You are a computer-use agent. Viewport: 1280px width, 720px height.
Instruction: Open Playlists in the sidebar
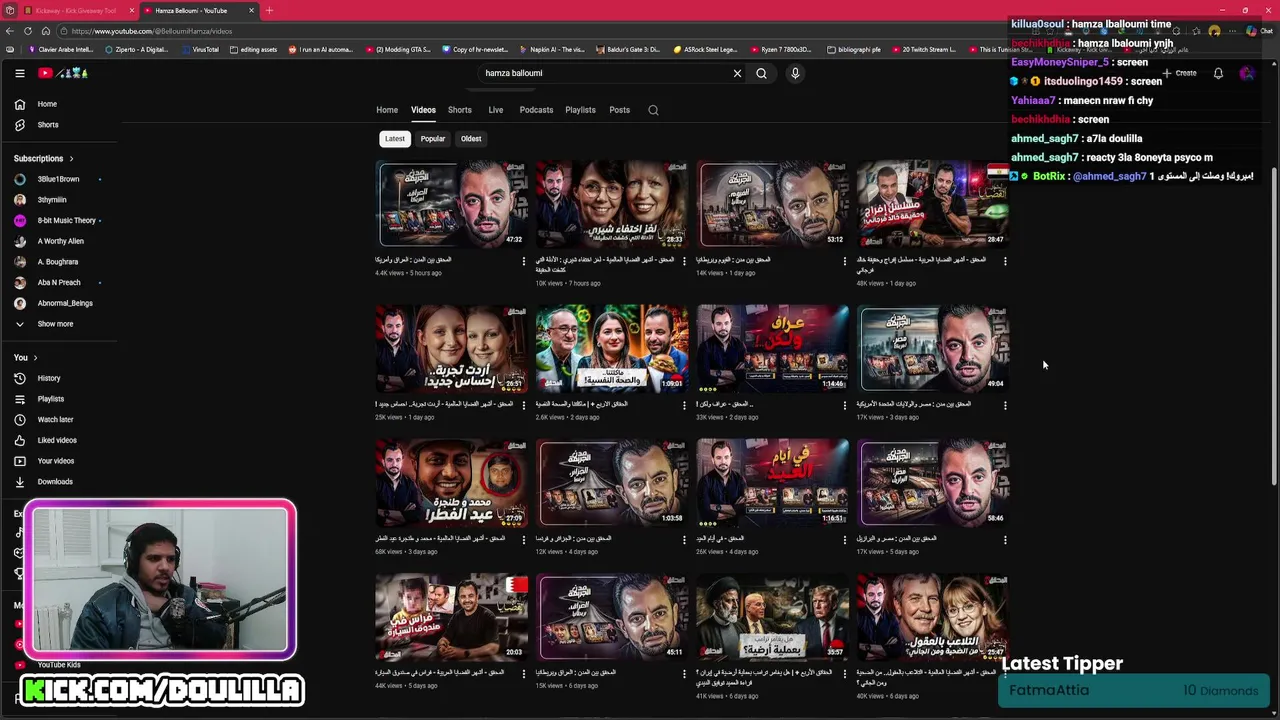50,399
